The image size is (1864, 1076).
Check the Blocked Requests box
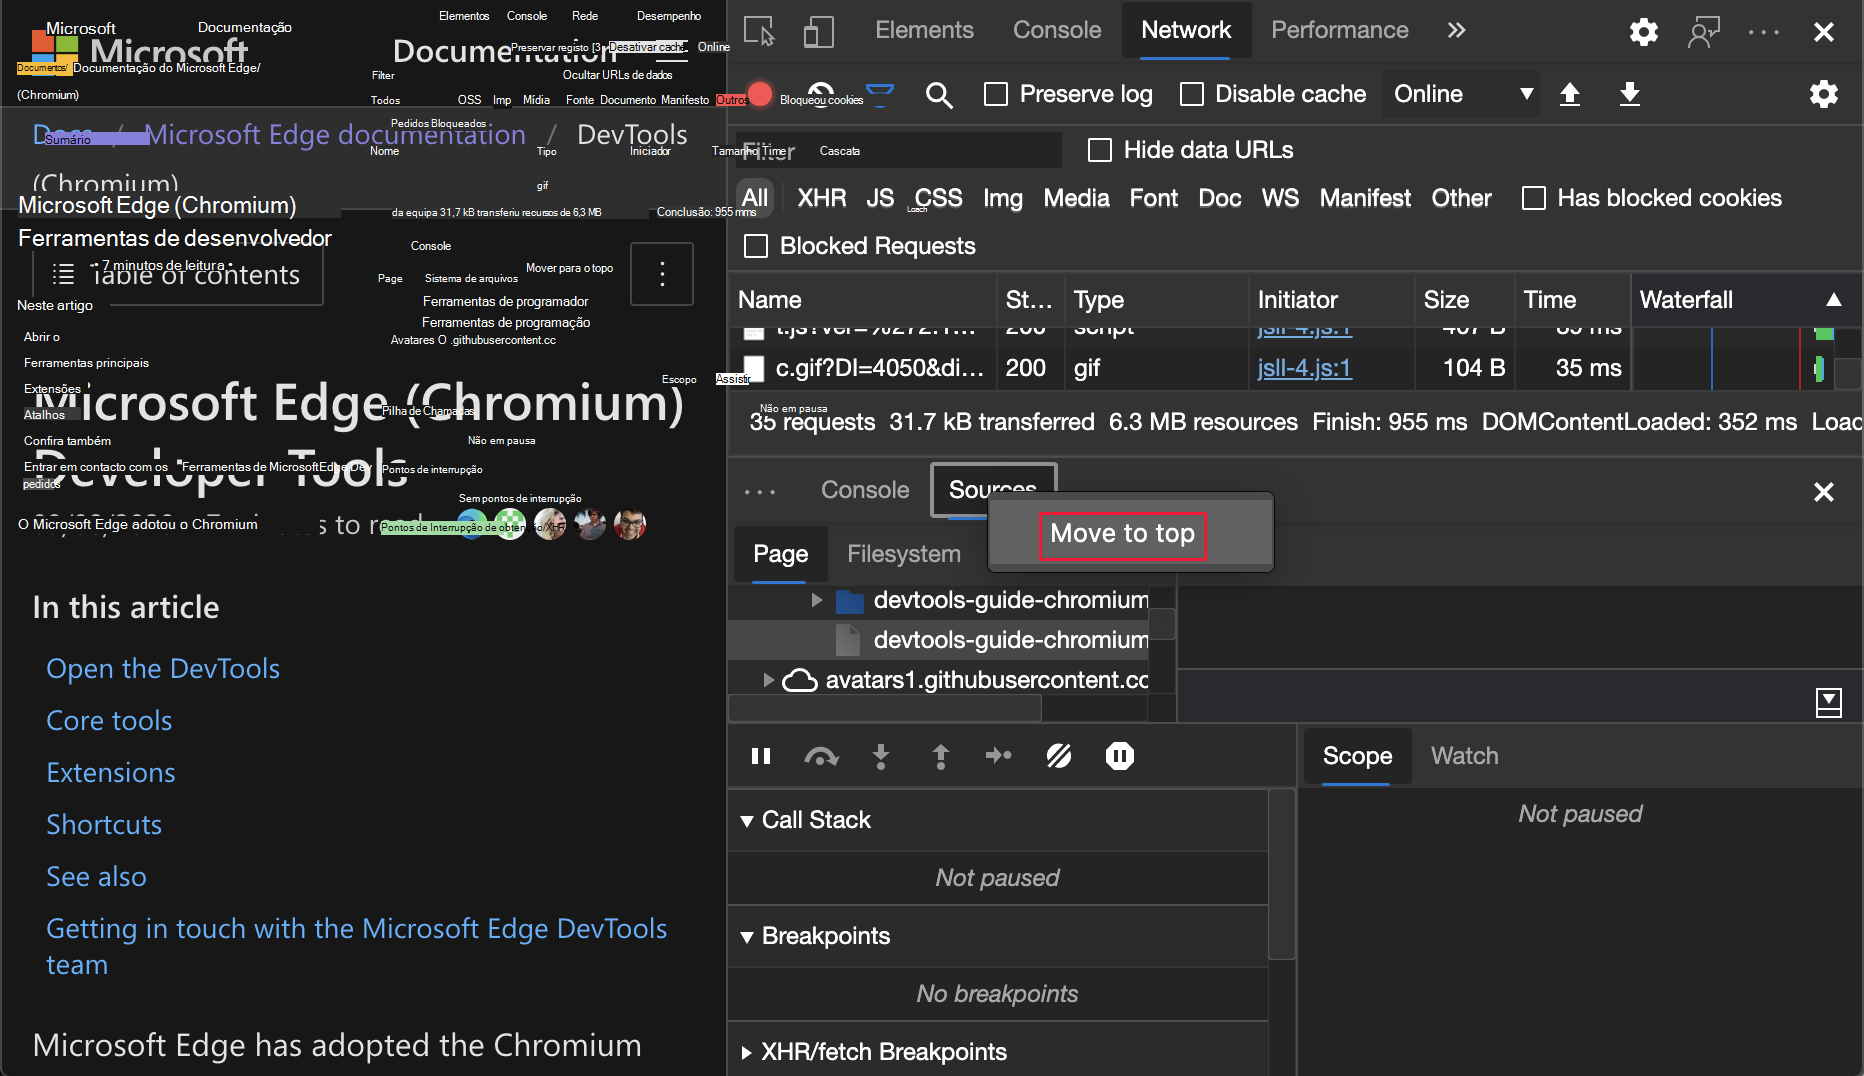pos(757,246)
